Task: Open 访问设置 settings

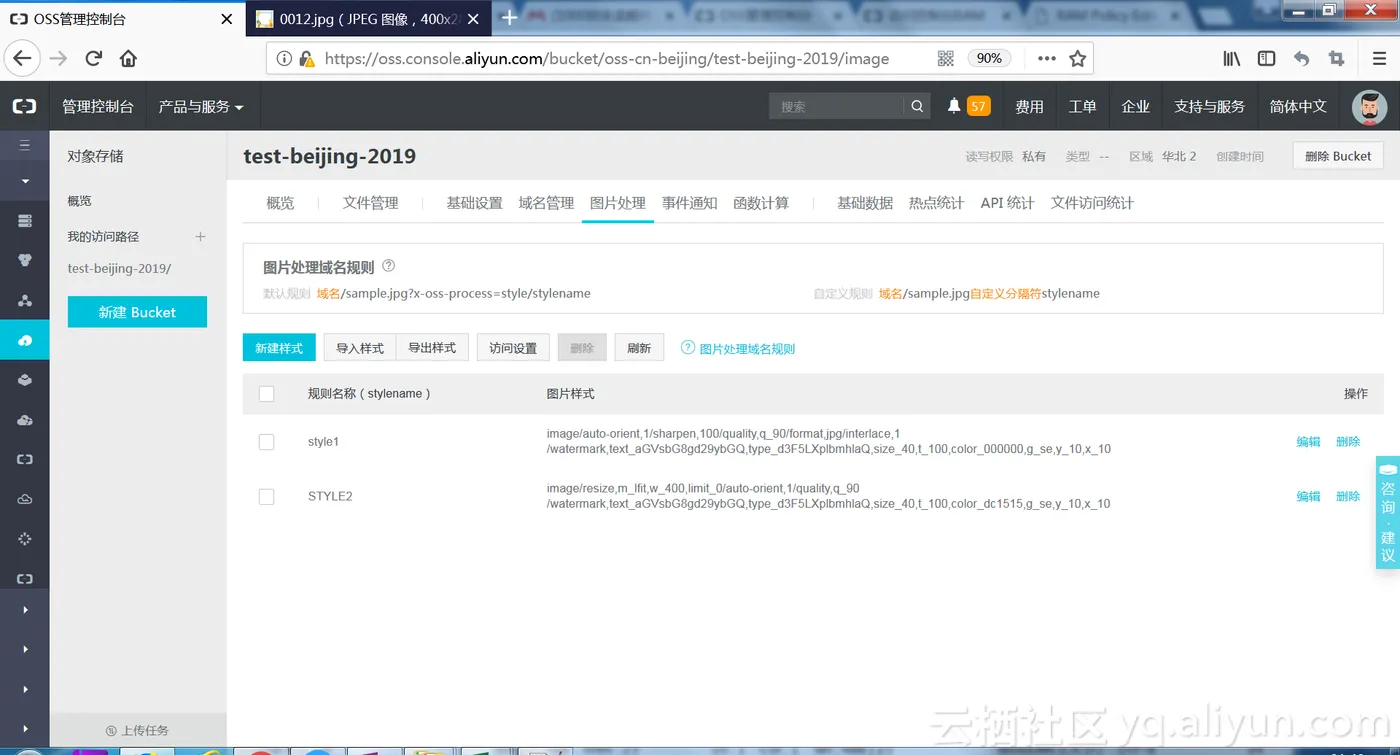Action: coord(513,348)
